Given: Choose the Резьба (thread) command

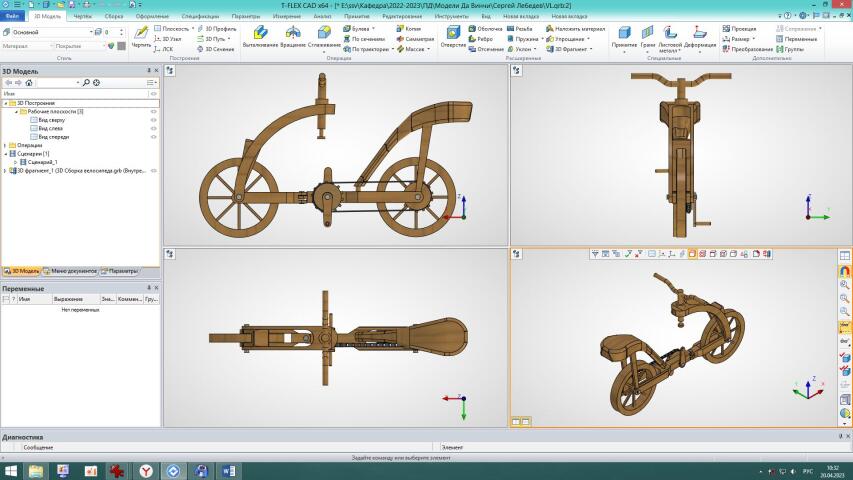Looking at the screenshot, I should [x=520, y=28].
